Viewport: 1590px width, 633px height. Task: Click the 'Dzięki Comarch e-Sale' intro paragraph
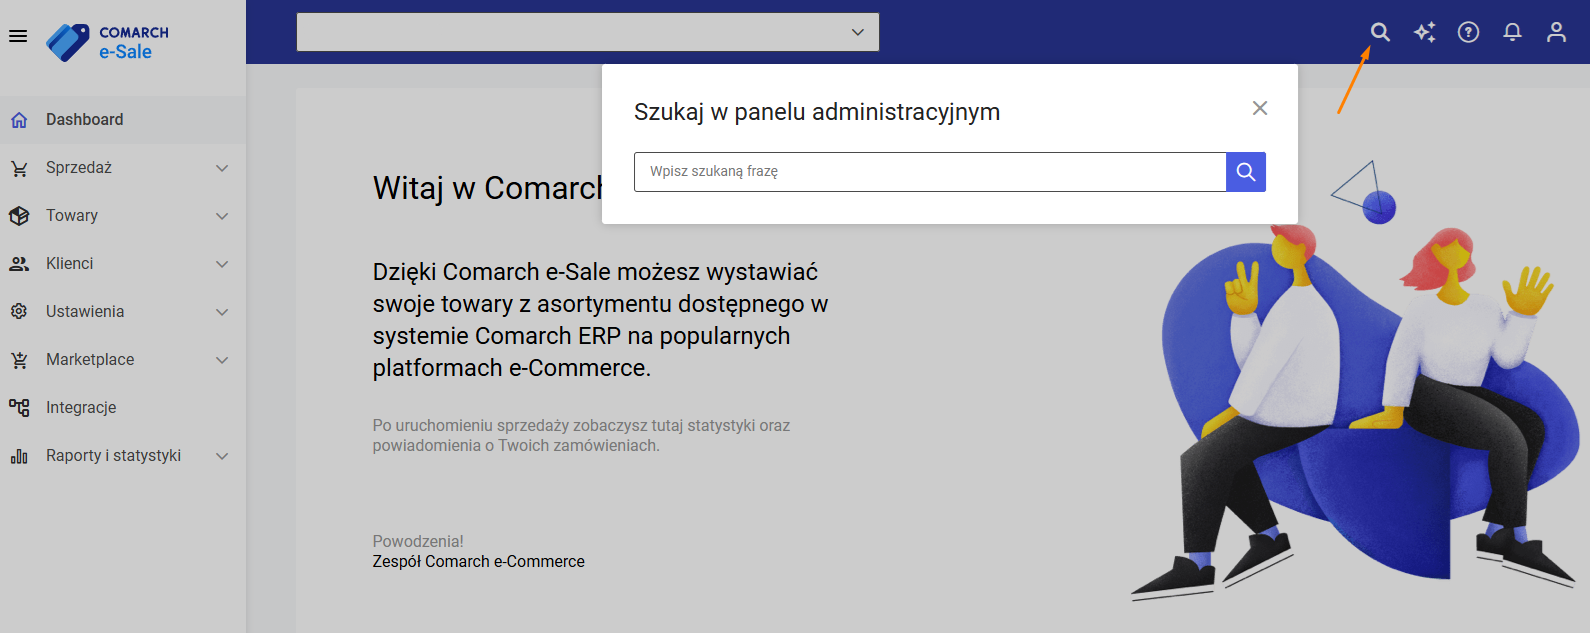point(601,320)
